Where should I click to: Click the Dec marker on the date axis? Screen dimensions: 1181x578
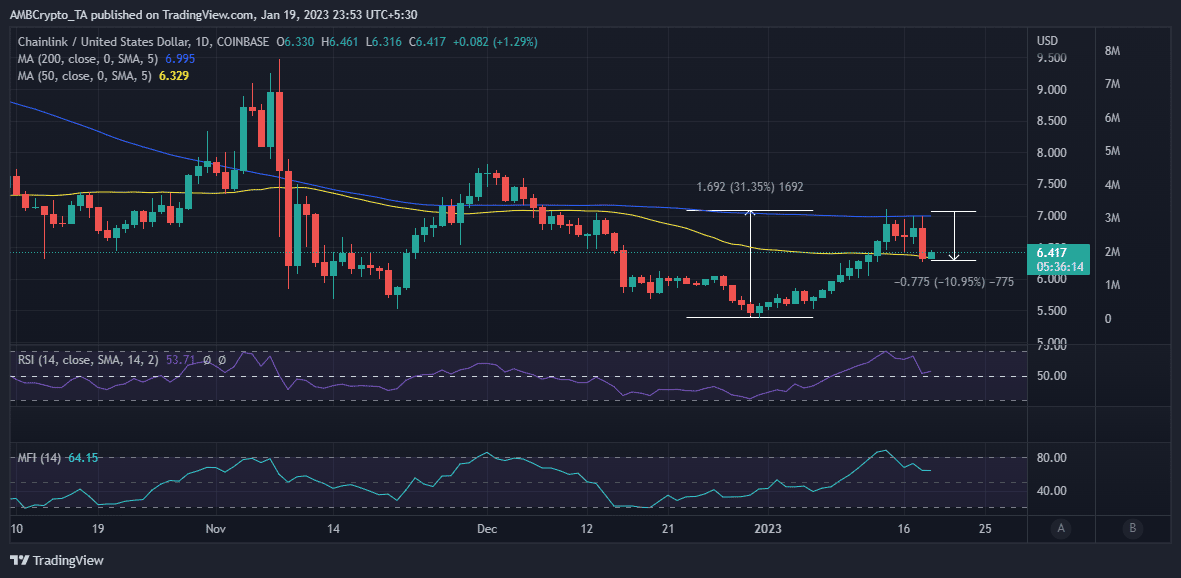(487, 528)
